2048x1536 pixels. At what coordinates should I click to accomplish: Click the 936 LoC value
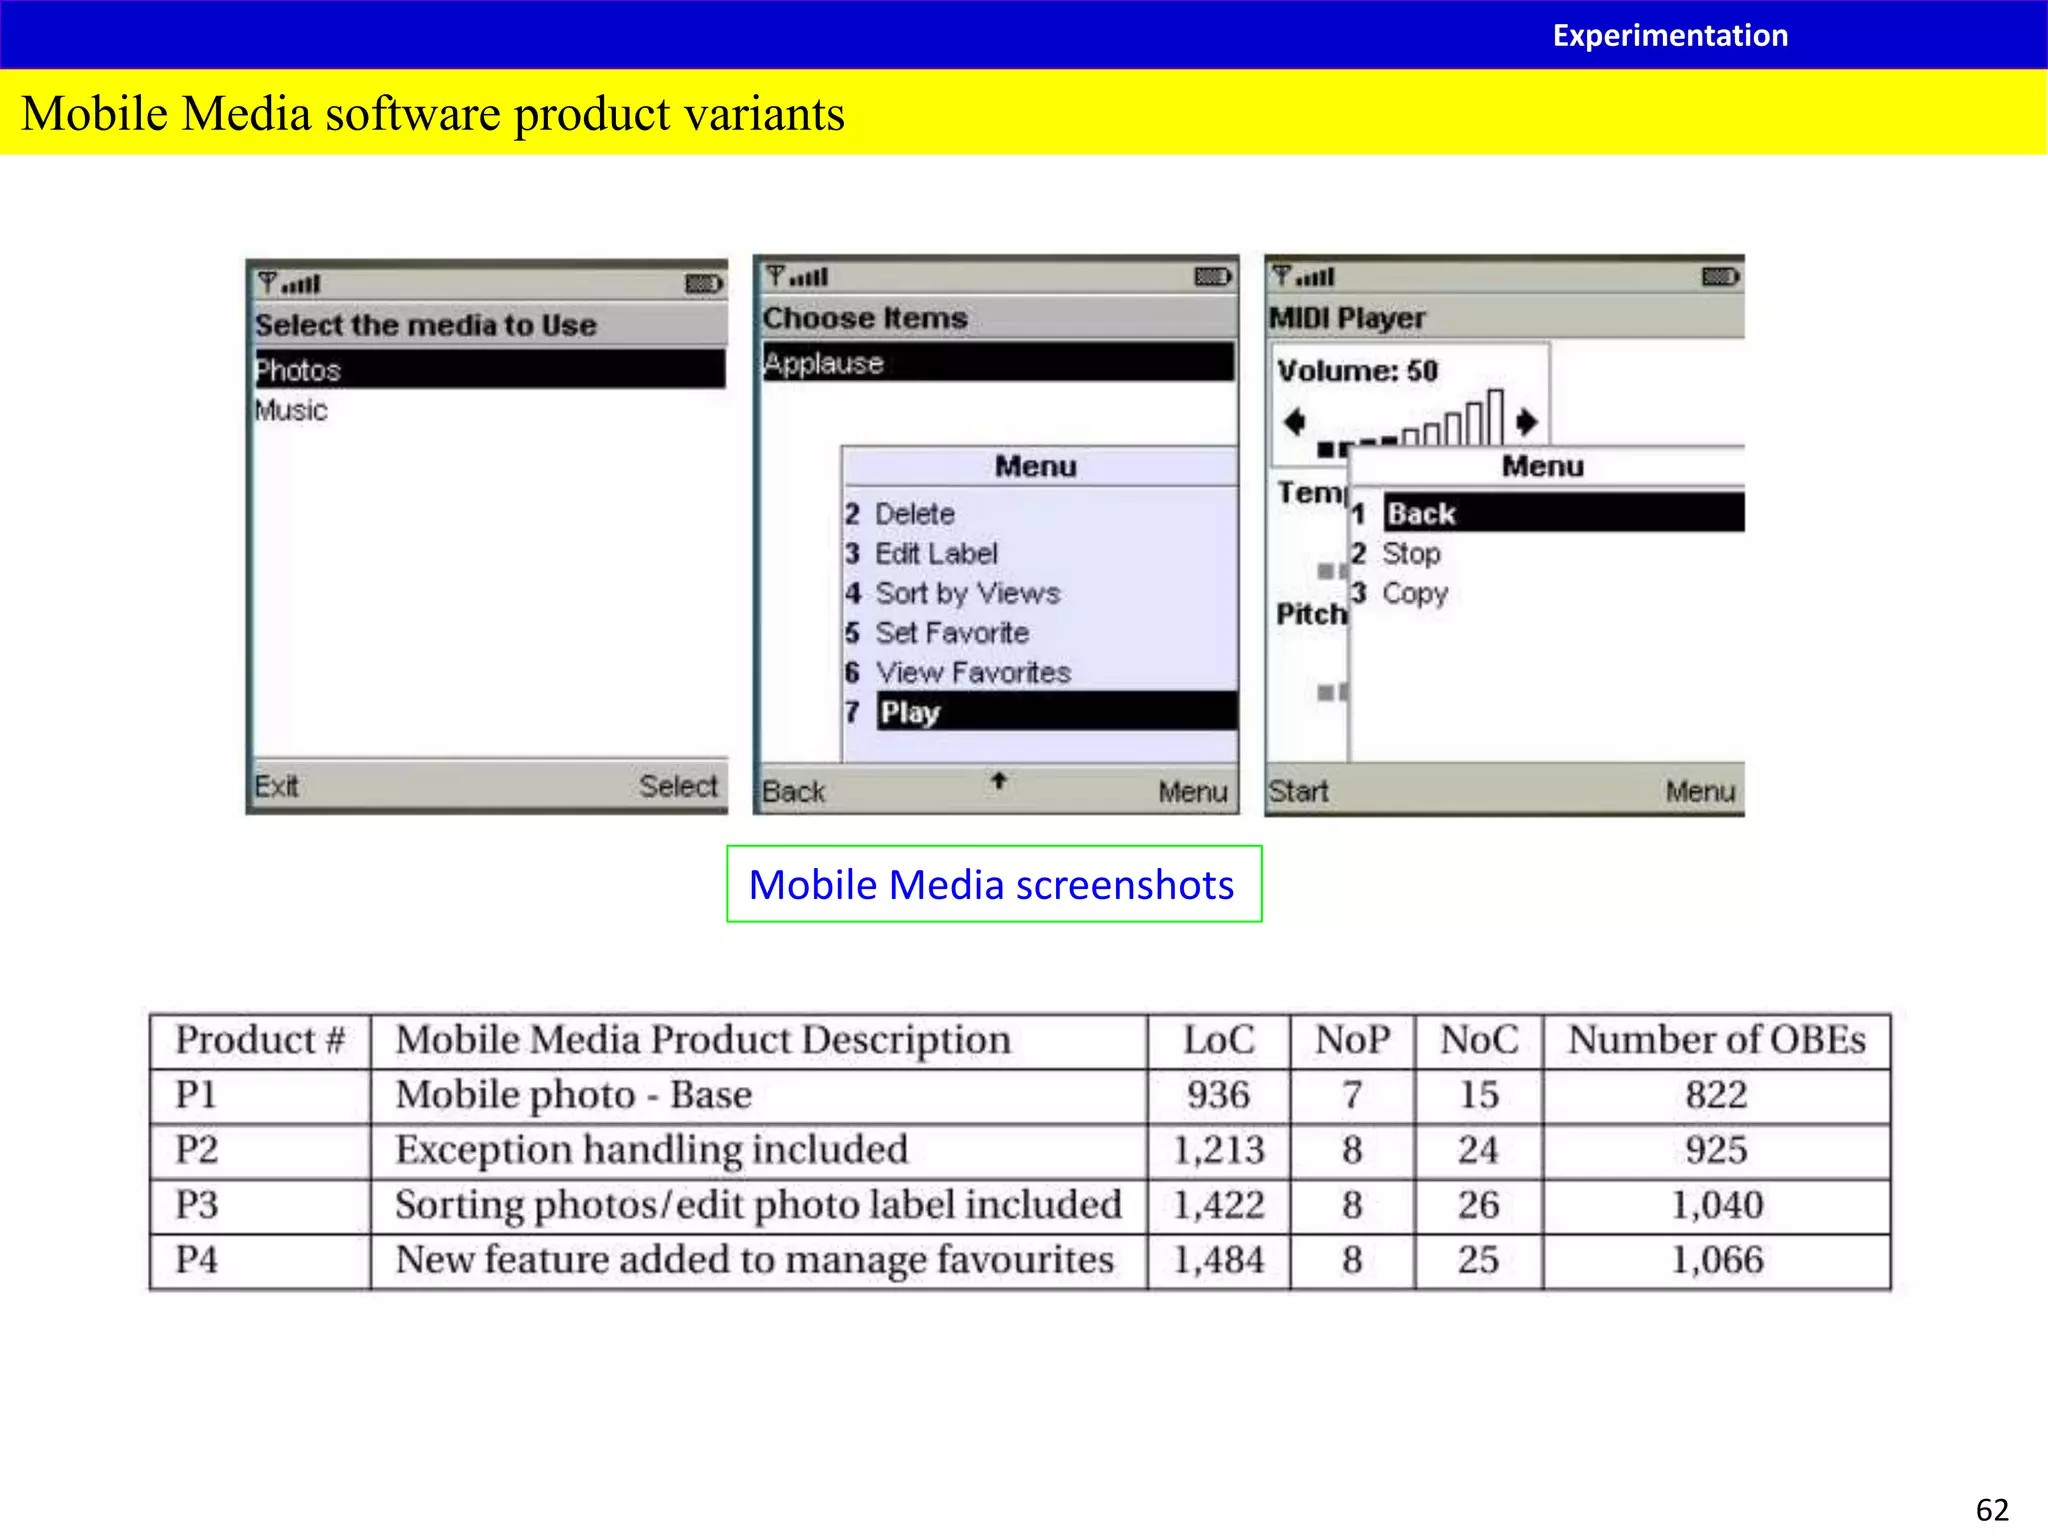click(x=1218, y=1095)
